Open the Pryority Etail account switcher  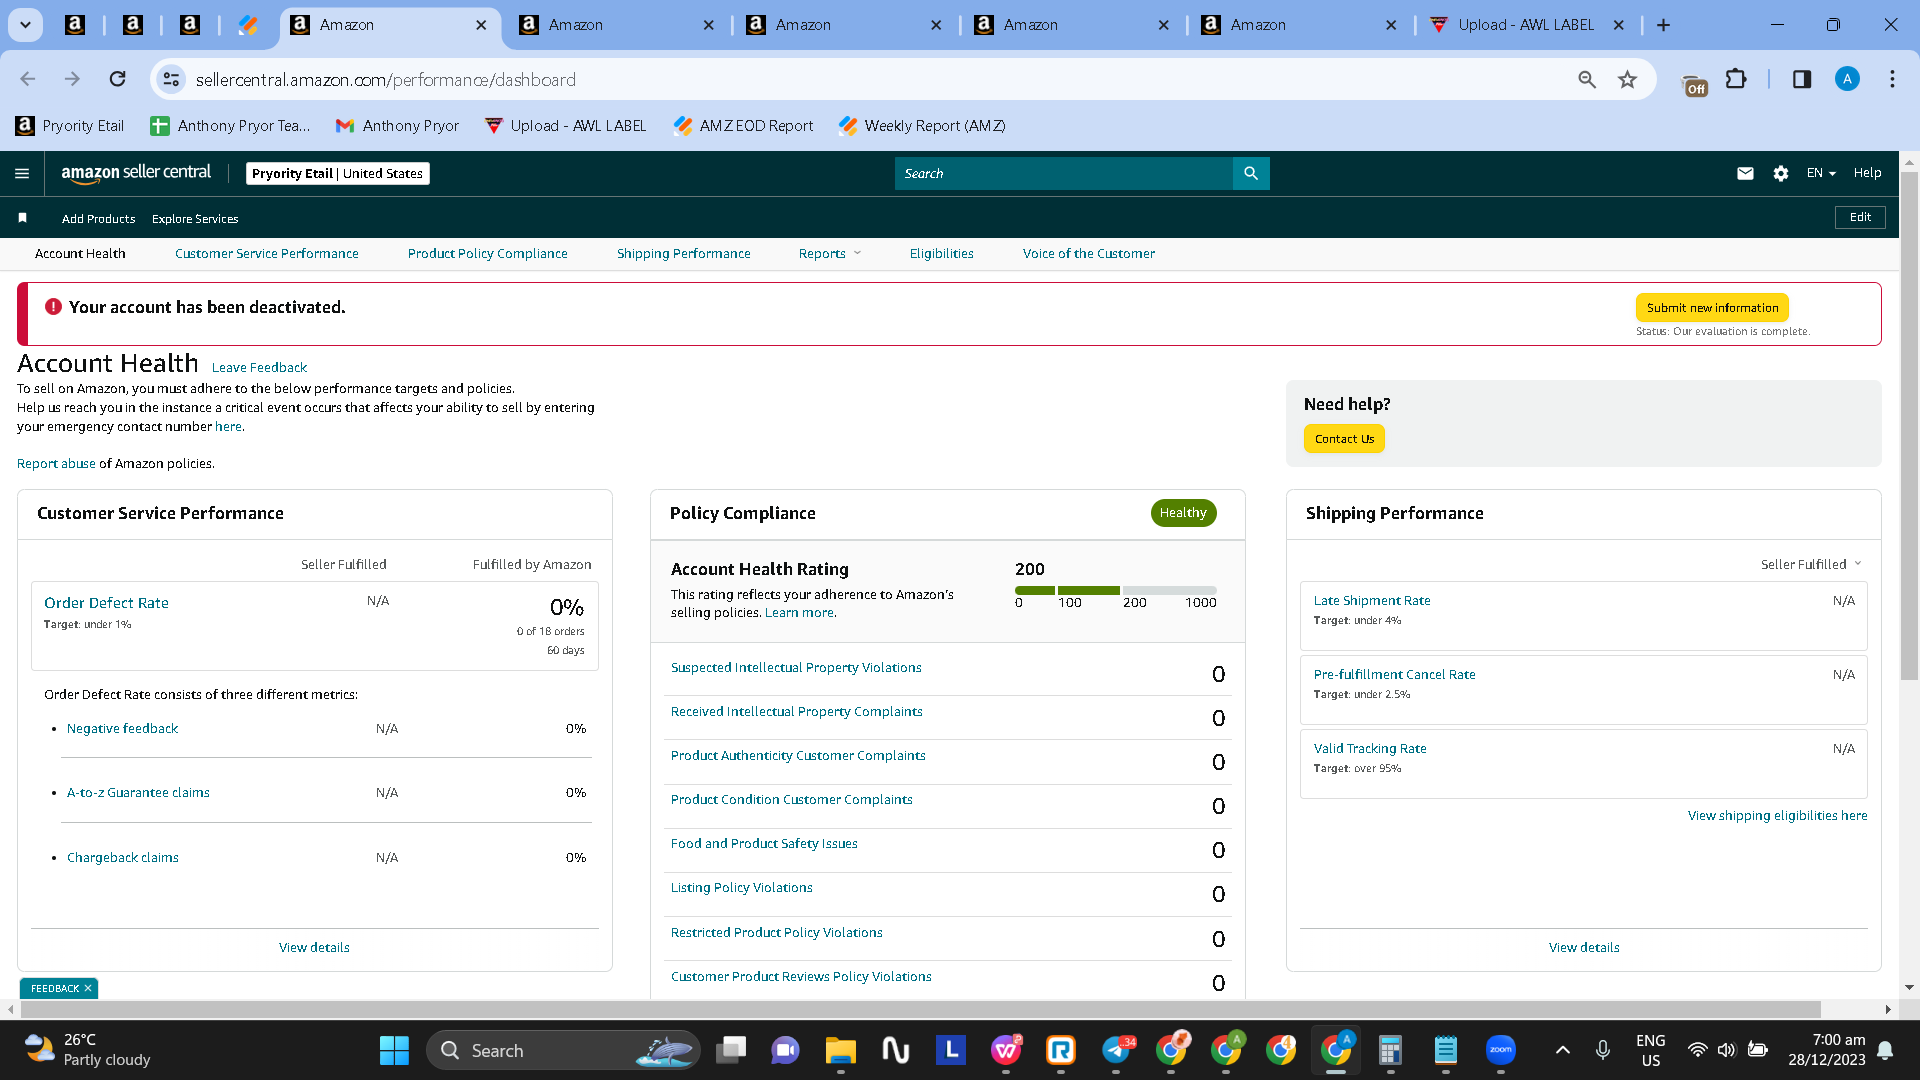337,173
